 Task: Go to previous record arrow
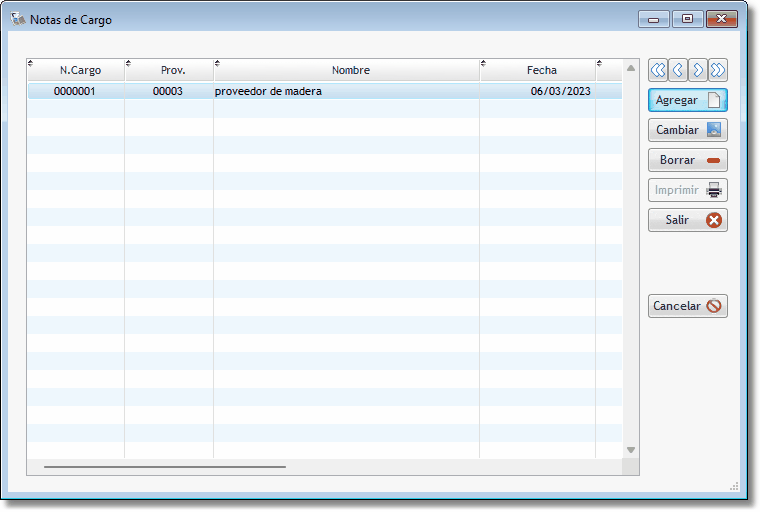click(678, 70)
